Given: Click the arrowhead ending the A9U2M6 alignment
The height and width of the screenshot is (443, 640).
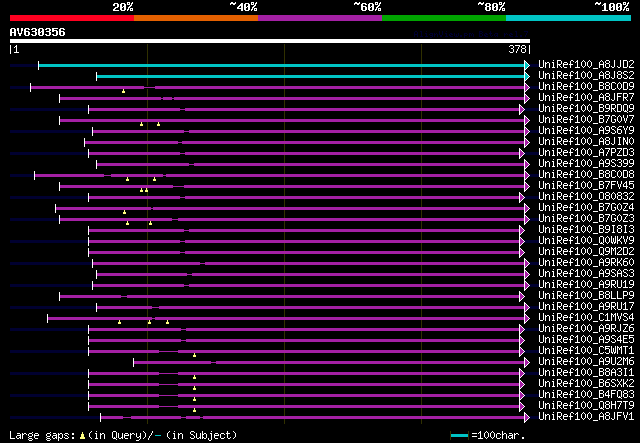Looking at the screenshot, I should tap(527, 362).
